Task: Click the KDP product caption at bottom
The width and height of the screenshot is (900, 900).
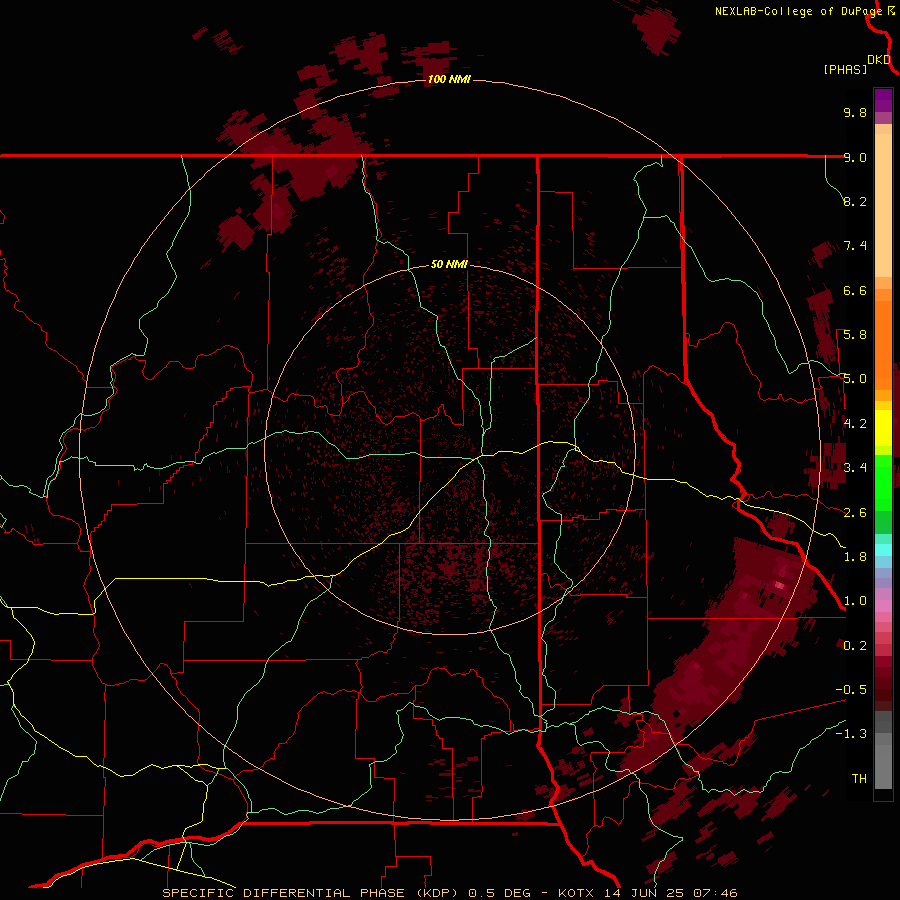Action: pos(449,893)
